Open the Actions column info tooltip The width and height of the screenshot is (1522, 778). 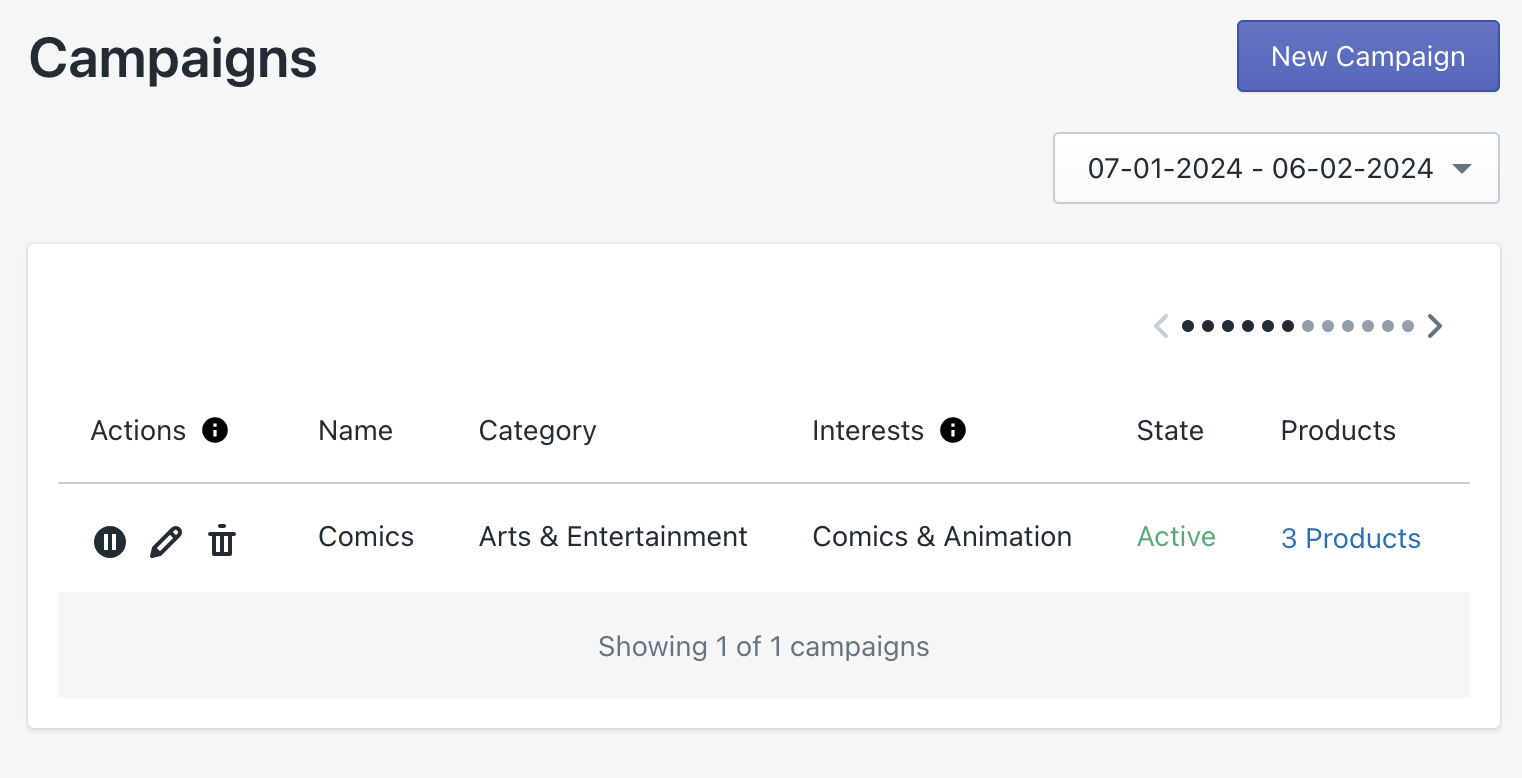pyautogui.click(x=215, y=430)
